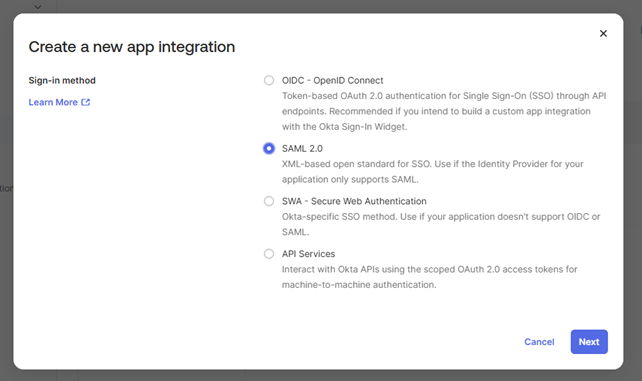Click the 'Create a new app integration' title
Viewport: 642px width, 381px height.
[x=132, y=47]
